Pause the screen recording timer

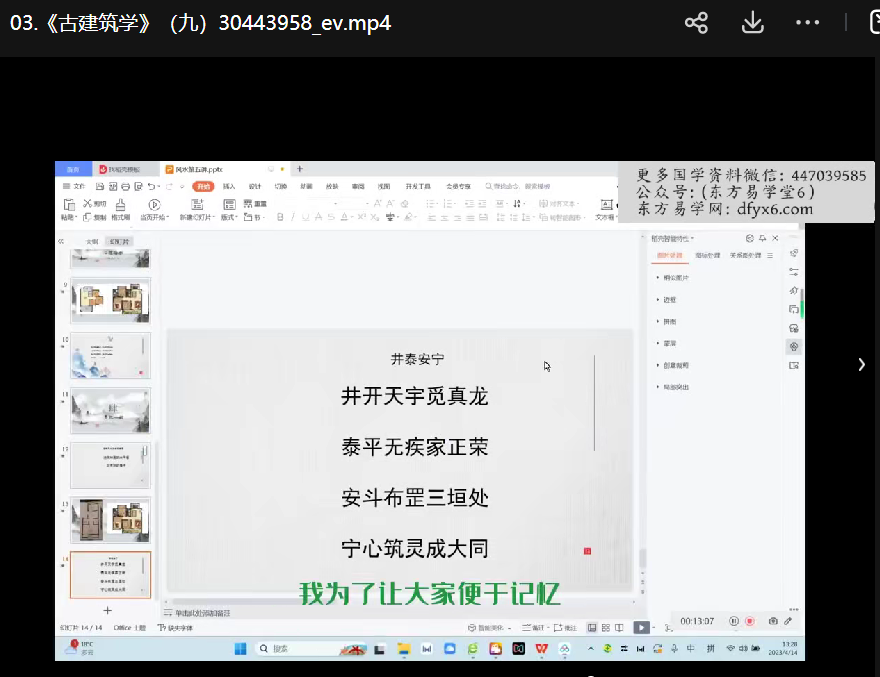coord(734,621)
